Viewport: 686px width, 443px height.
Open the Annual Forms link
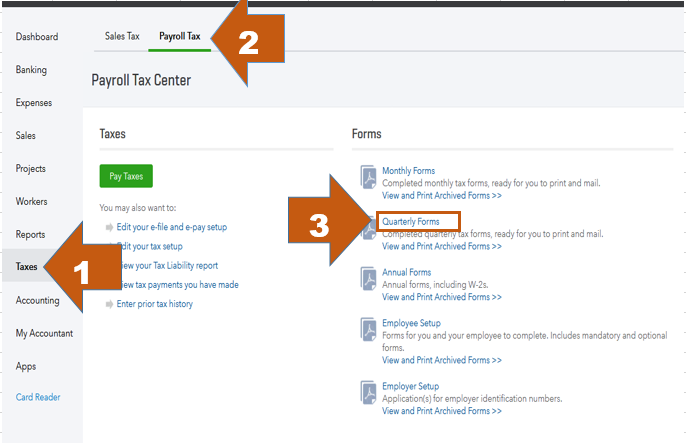406,272
